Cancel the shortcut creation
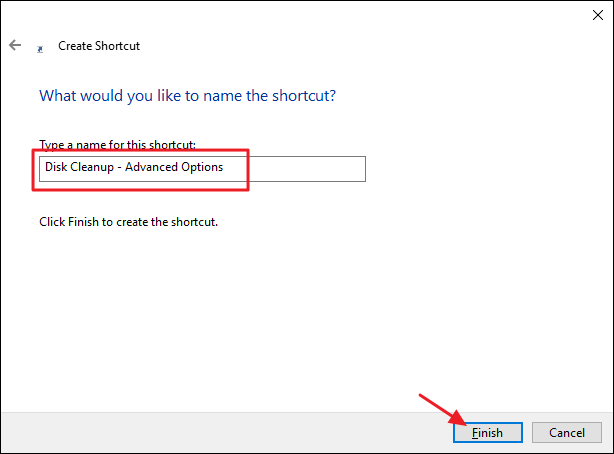Viewport: 614px width, 454px height. 567,432
